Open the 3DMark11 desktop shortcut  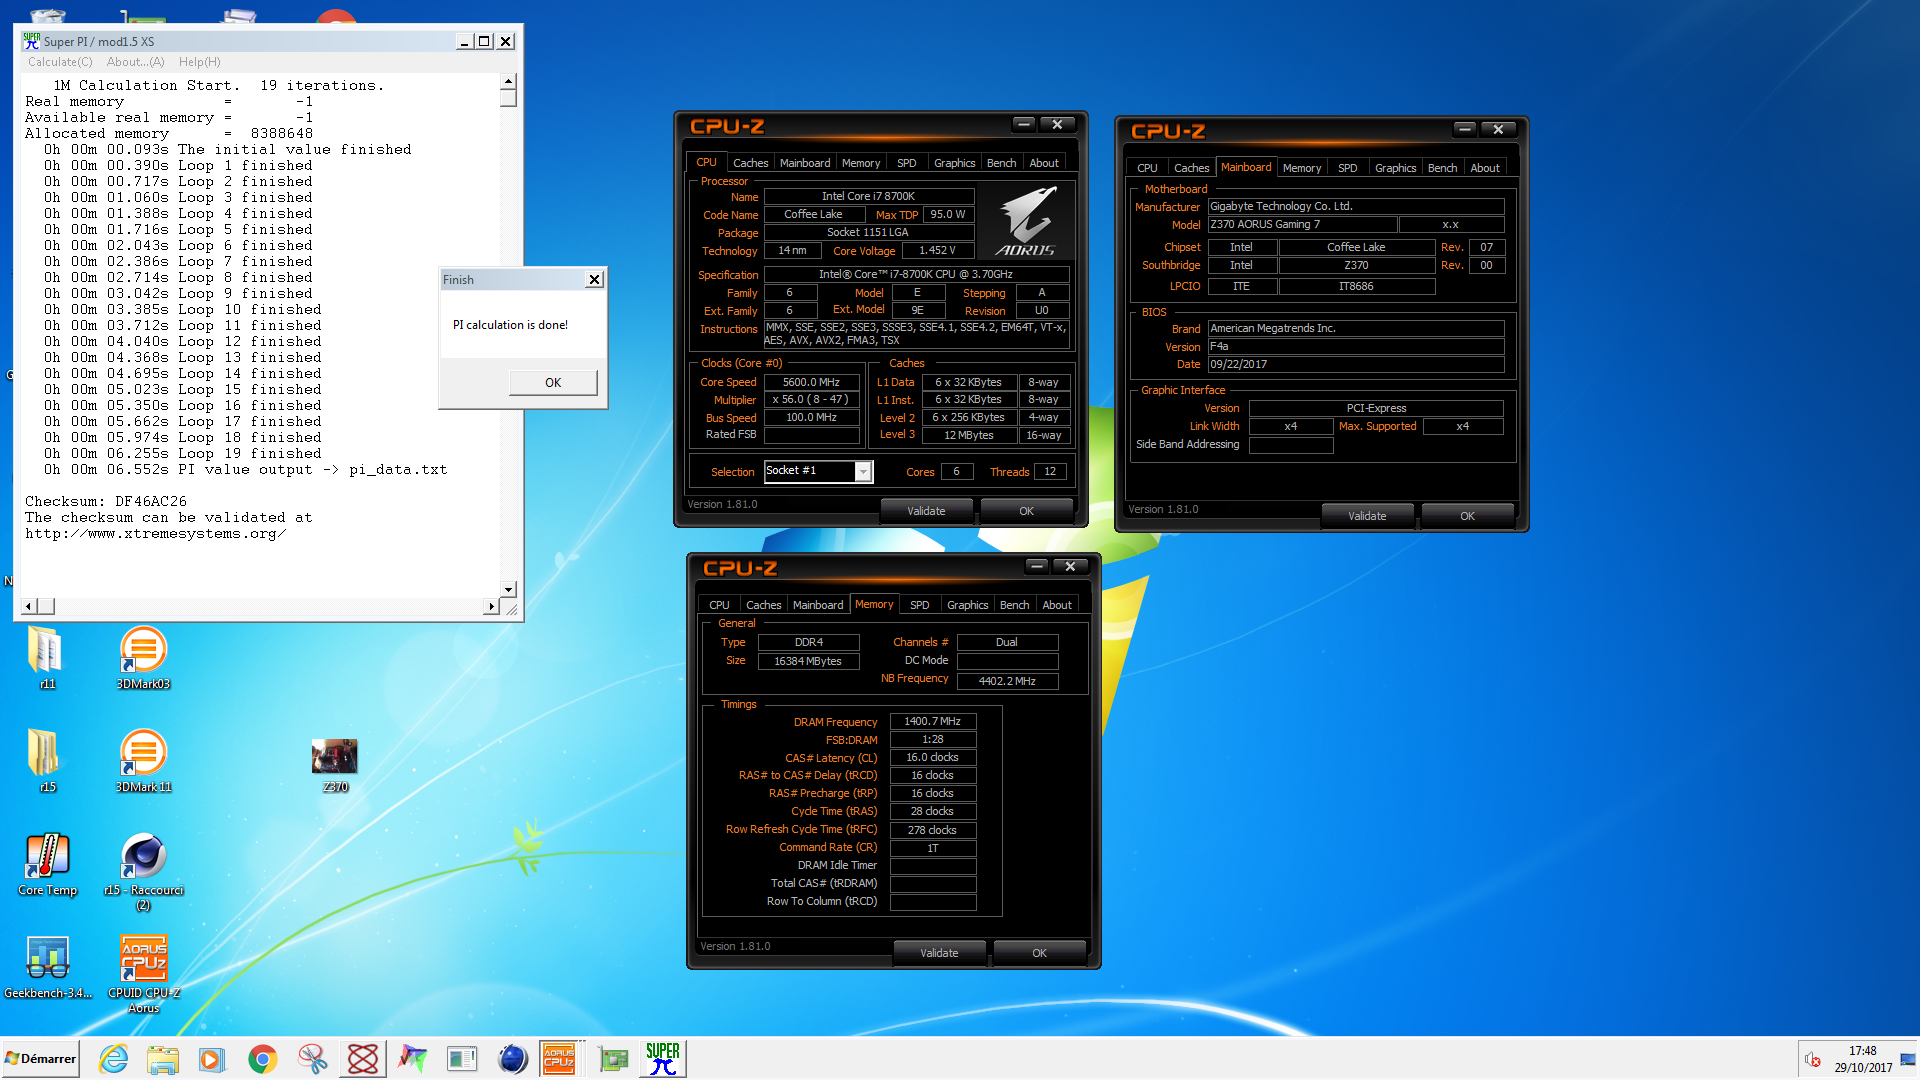tap(143, 760)
